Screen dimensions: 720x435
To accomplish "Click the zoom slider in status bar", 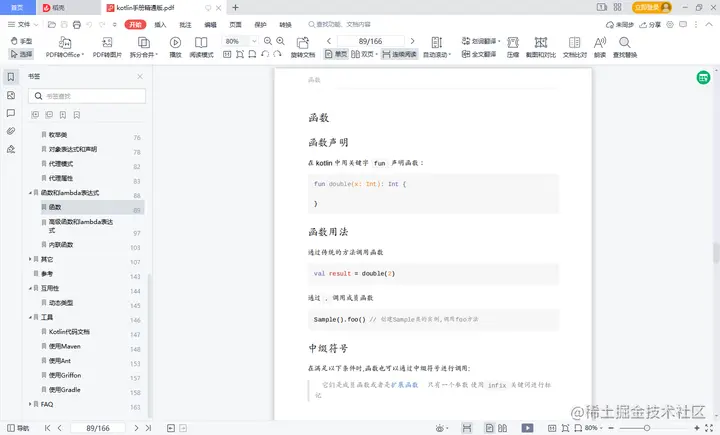I will (647, 428).
